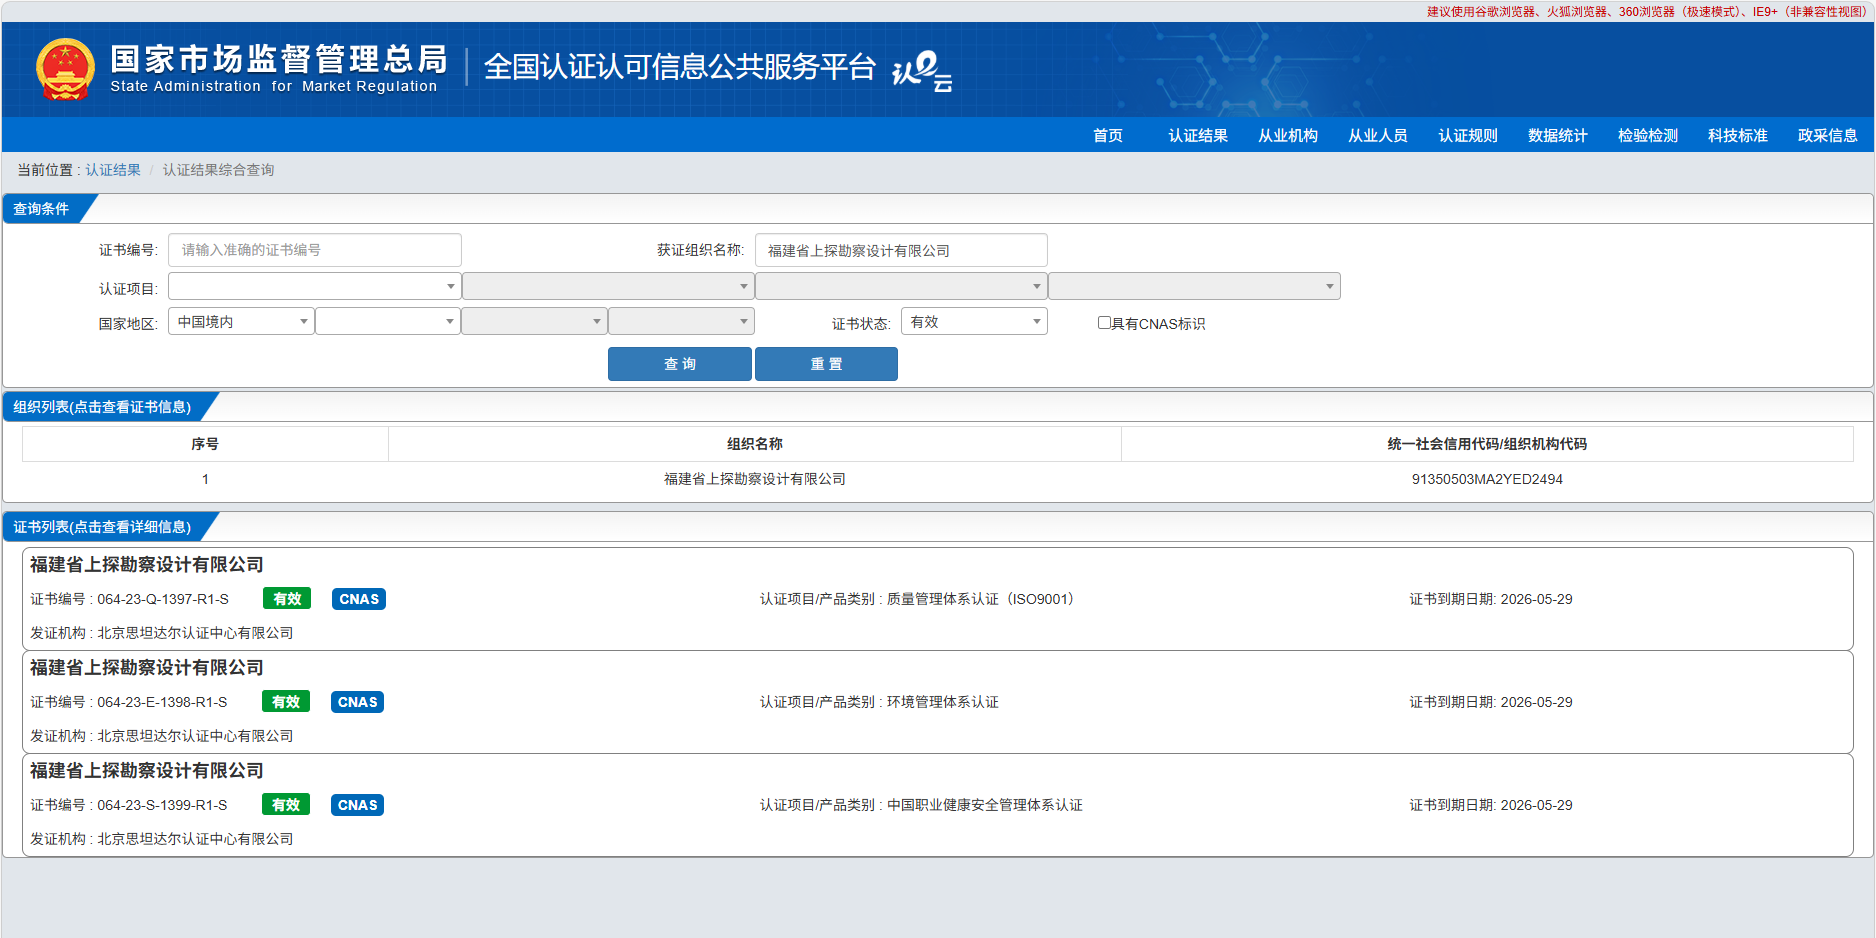Go to 认证结果 in navigation bar
The height and width of the screenshot is (938, 1876).
point(1197,135)
